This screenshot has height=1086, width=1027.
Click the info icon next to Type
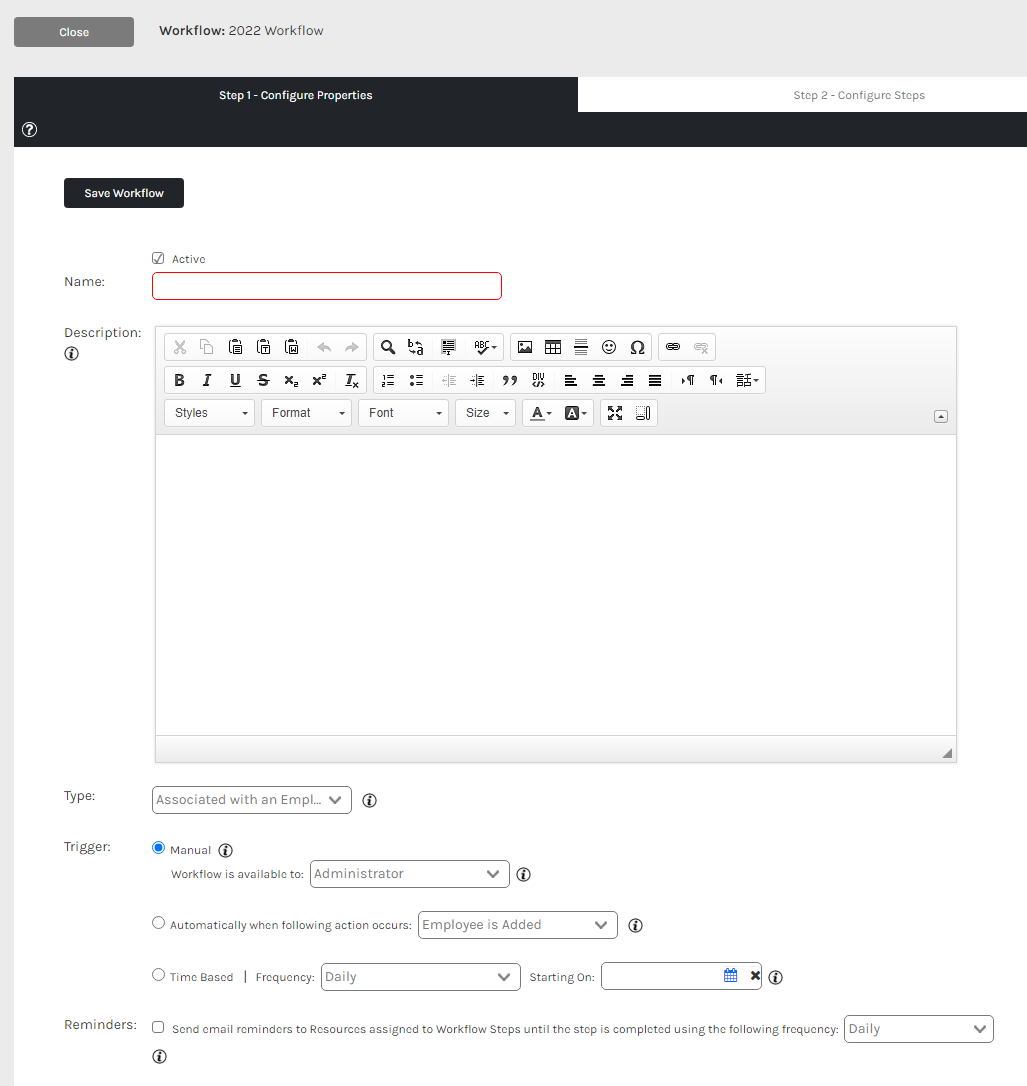(x=370, y=801)
